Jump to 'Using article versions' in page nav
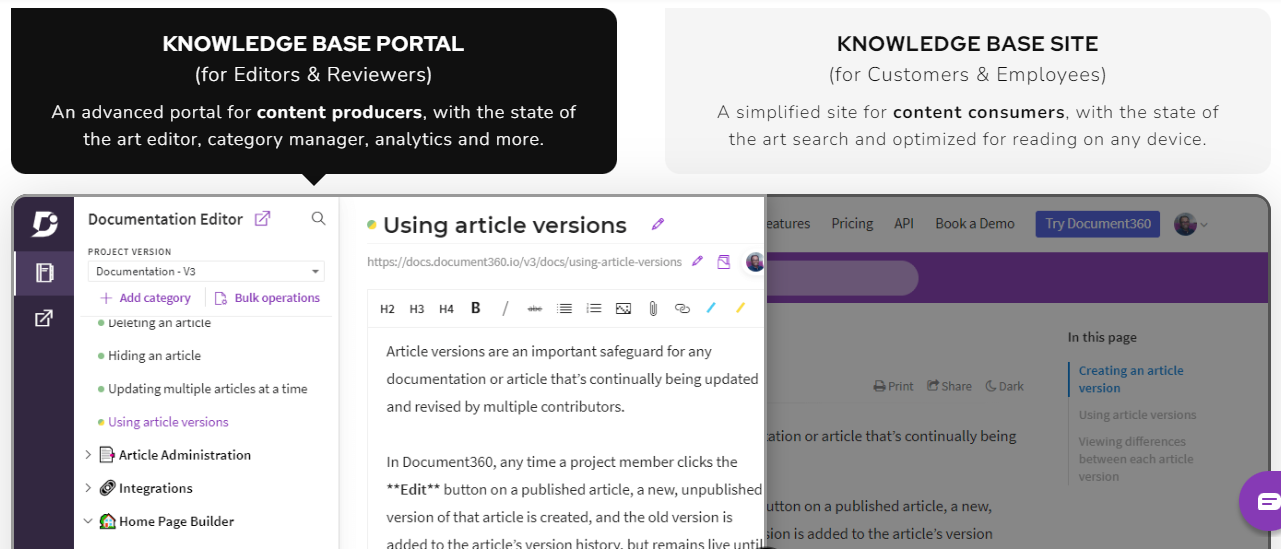 pos(1137,415)
